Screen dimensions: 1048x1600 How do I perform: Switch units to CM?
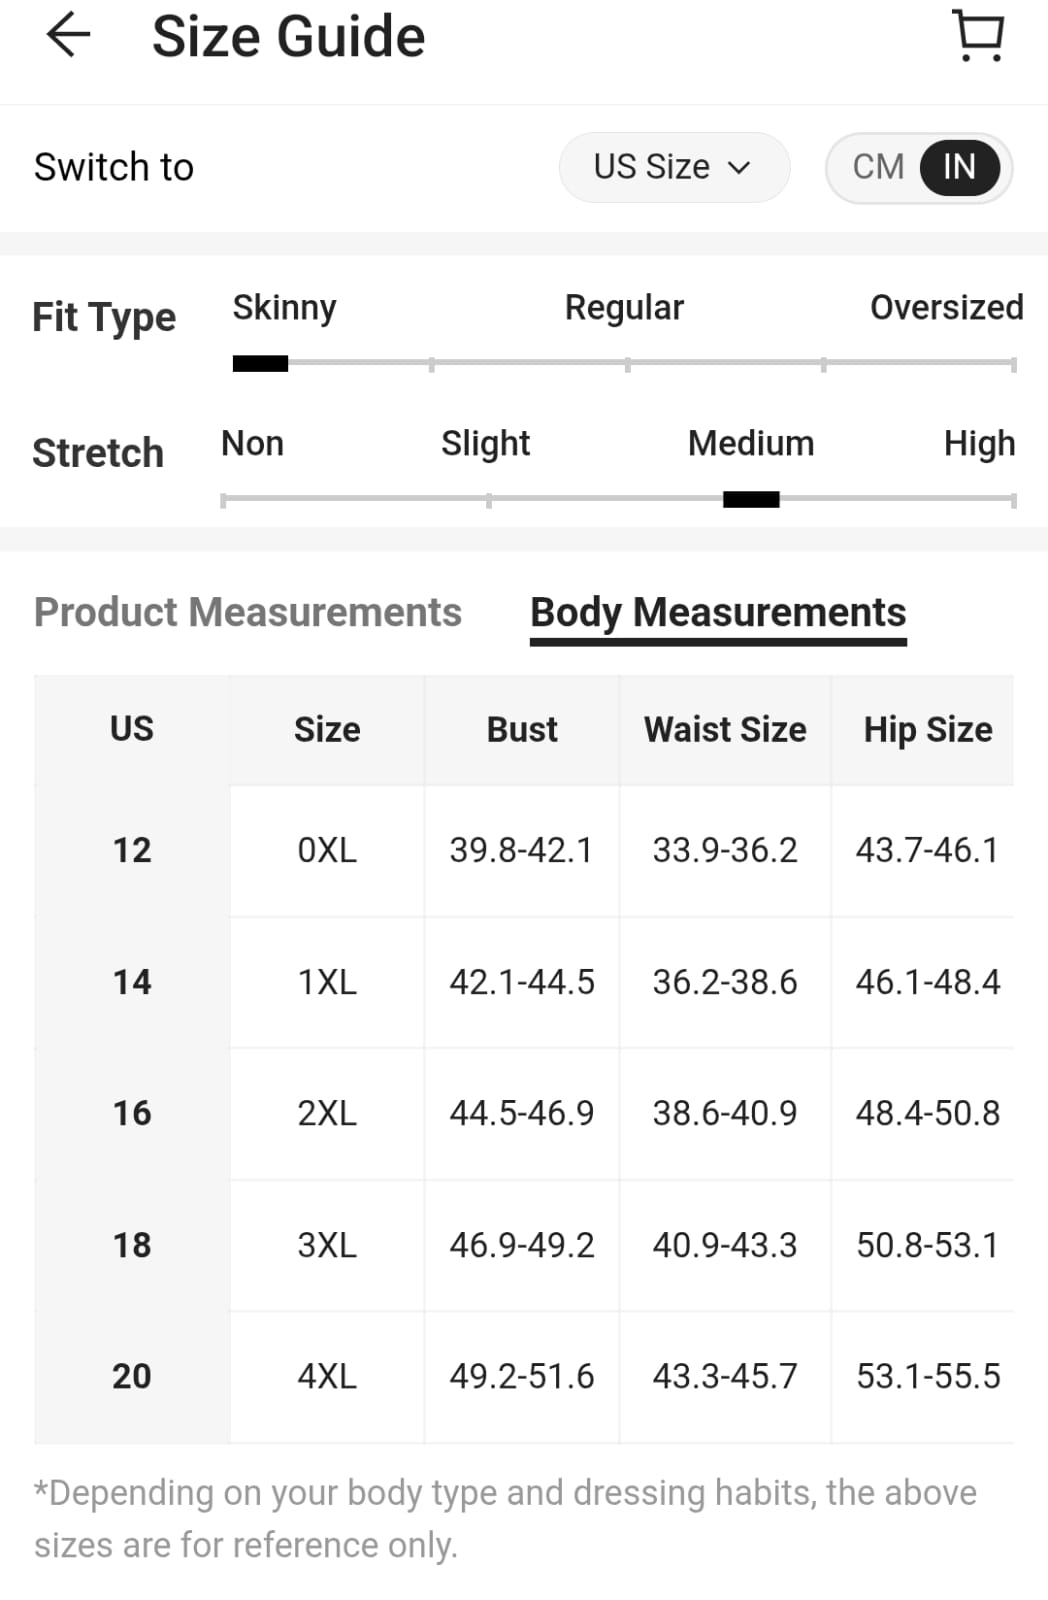[x=878, y=167]
